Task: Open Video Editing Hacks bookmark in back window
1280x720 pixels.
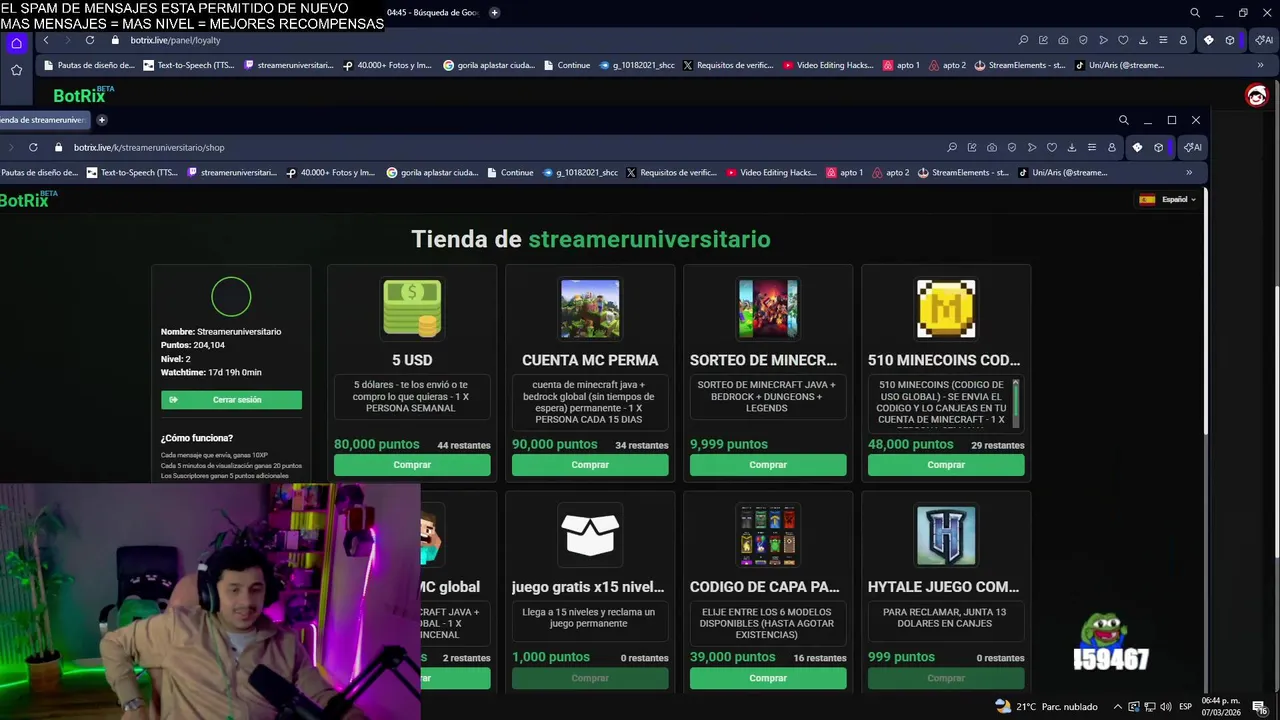Action: tap(828, 65)
